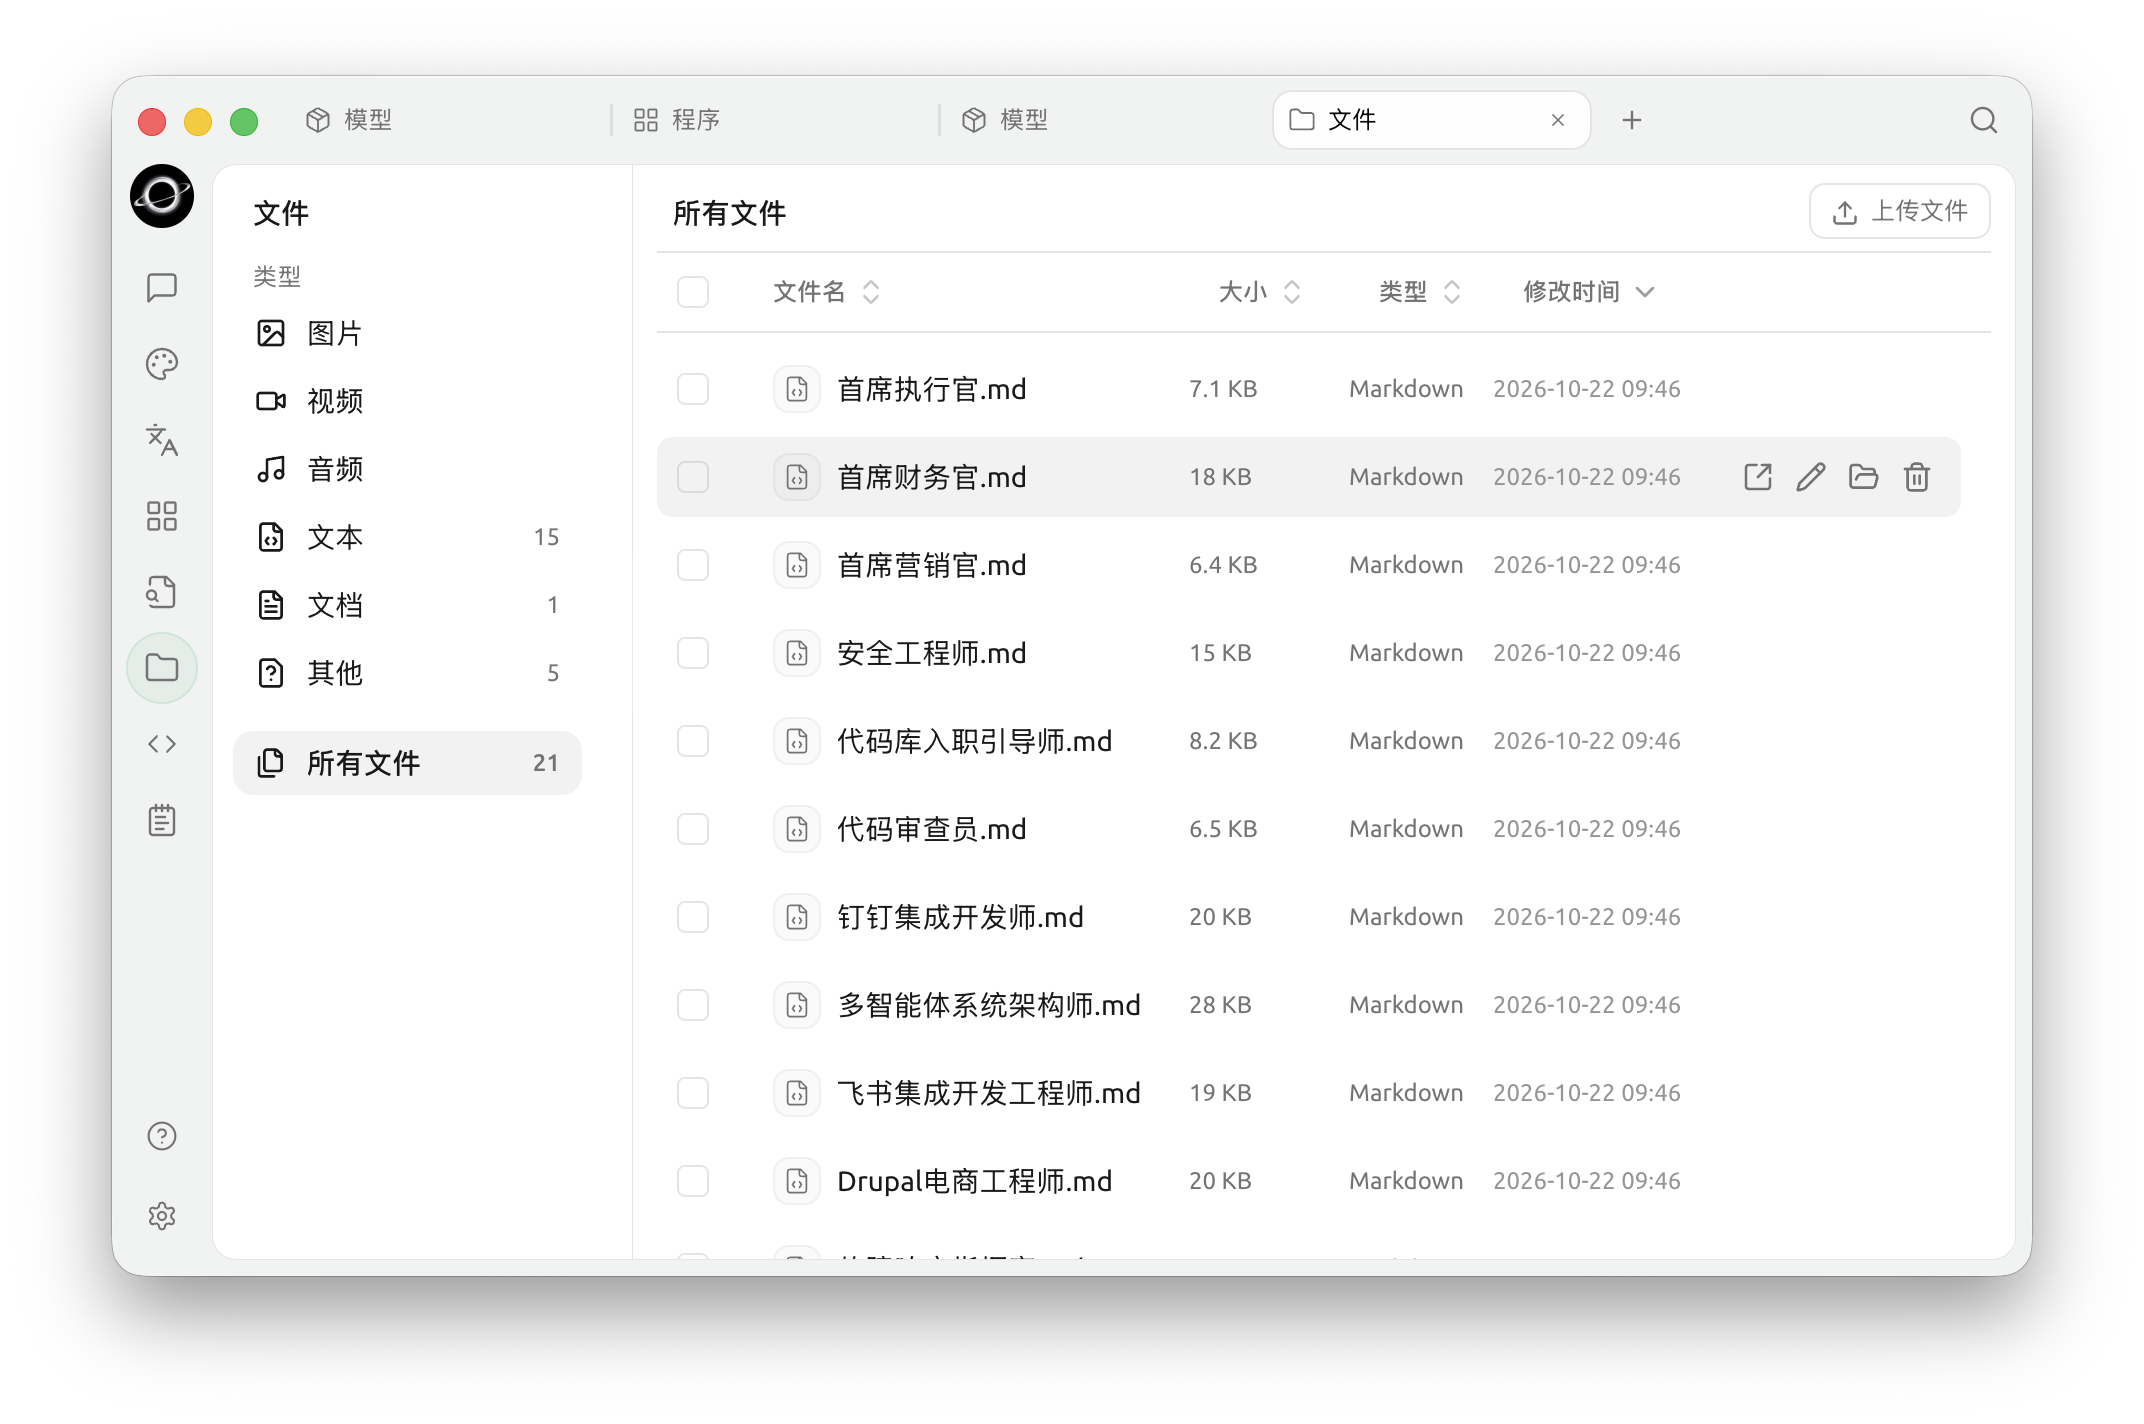2144x1424 pixels.
Task: Open the notes clipboard sidebar icon
Action: [x=162, y=821]
